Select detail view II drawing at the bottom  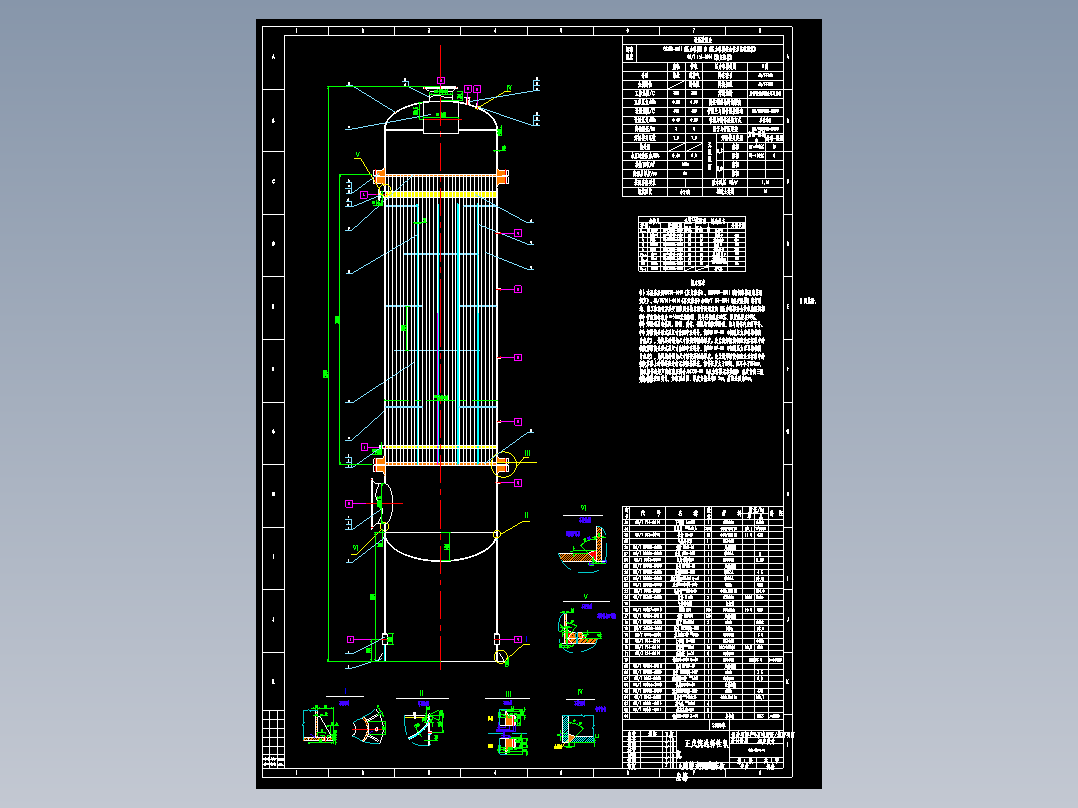[423, 728]
